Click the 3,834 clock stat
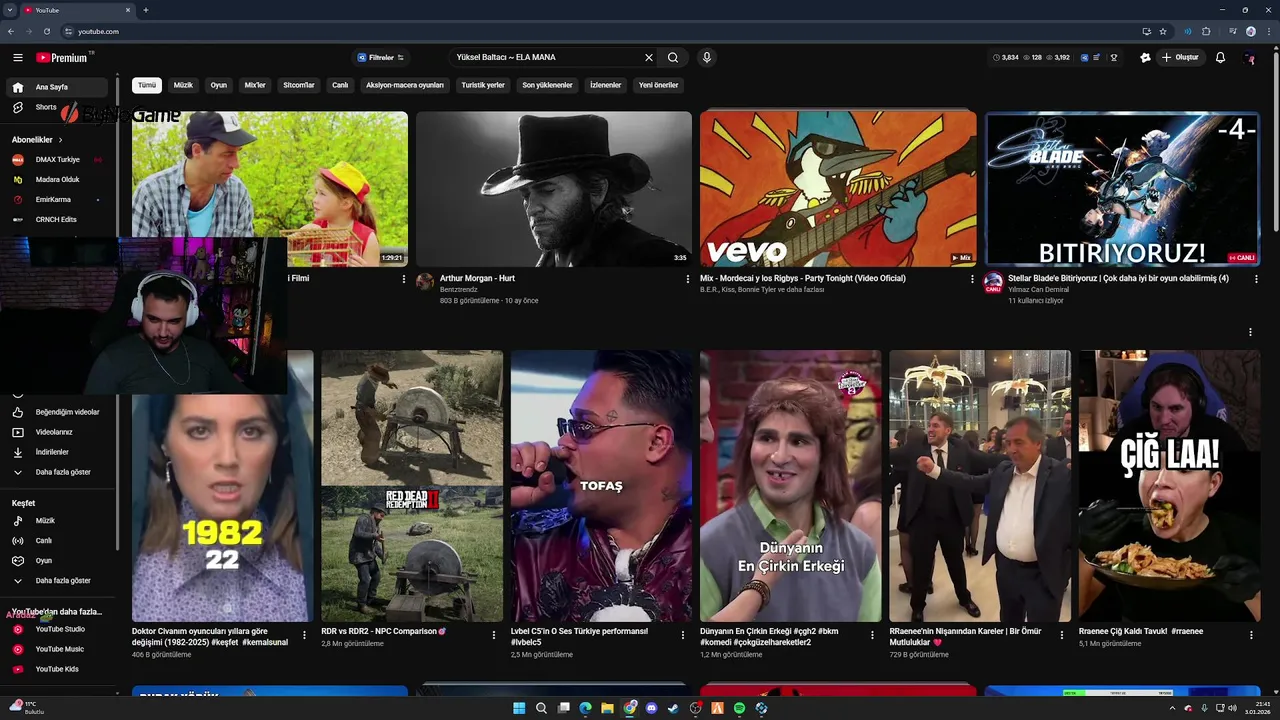The width and height of the screenshot is (1280, 720). (1005, 58)
